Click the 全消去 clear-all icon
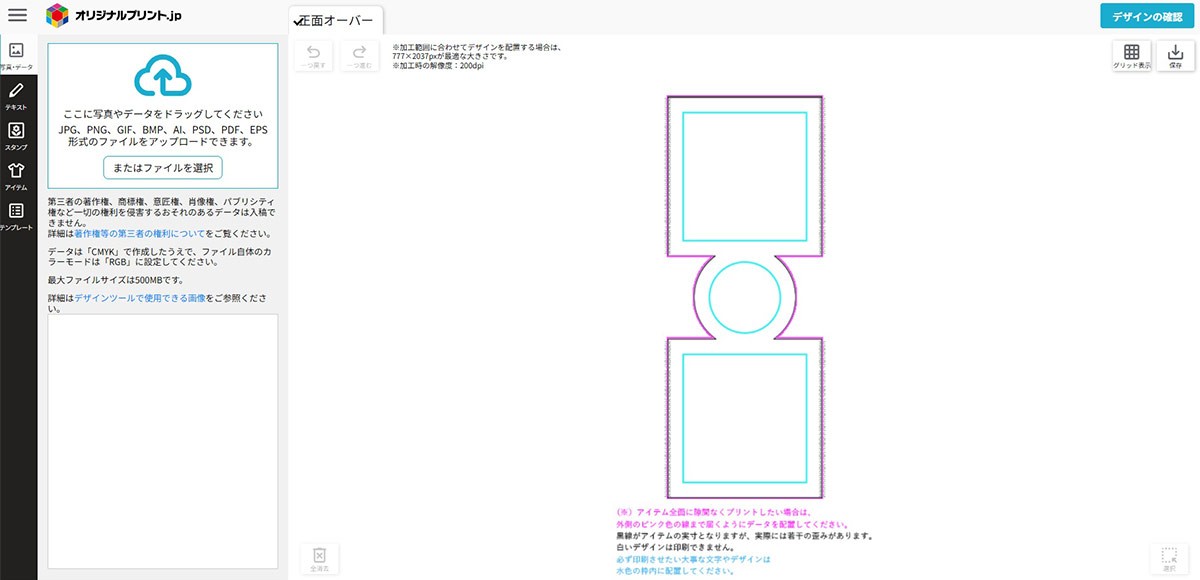The width and height of the screenshot is (1200, 580). (x=319, y=558)
